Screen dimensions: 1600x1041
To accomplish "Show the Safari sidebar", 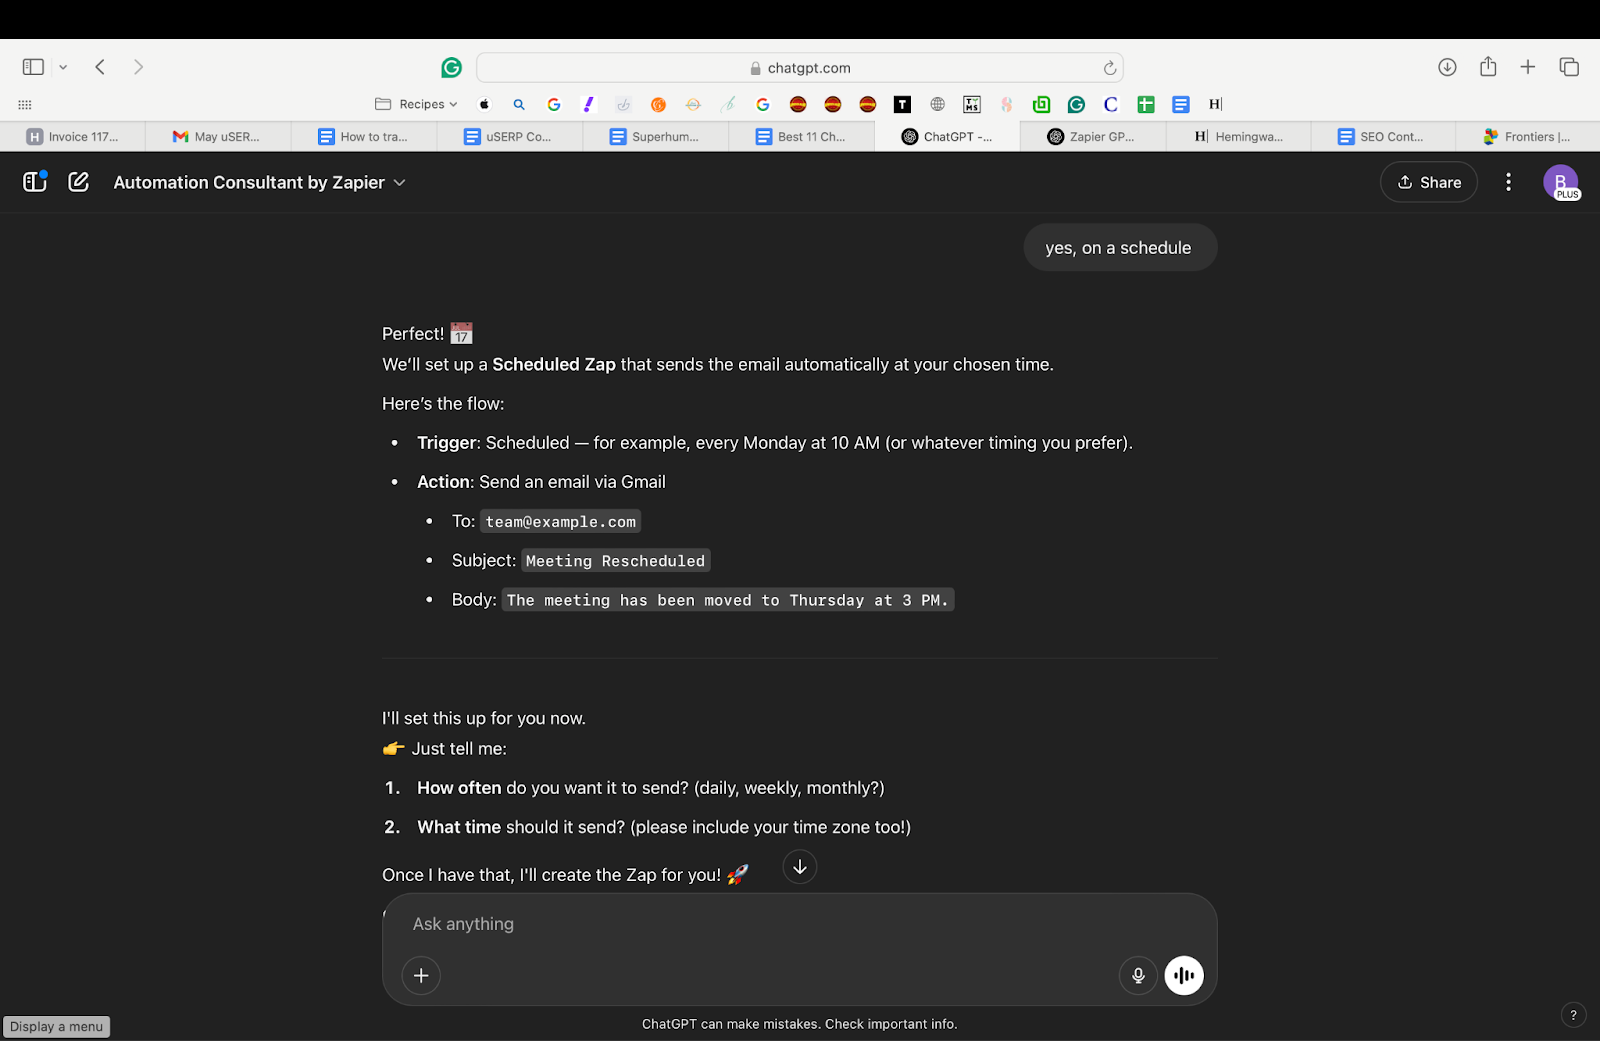I will pyautogui.click(x=33, y=67).
